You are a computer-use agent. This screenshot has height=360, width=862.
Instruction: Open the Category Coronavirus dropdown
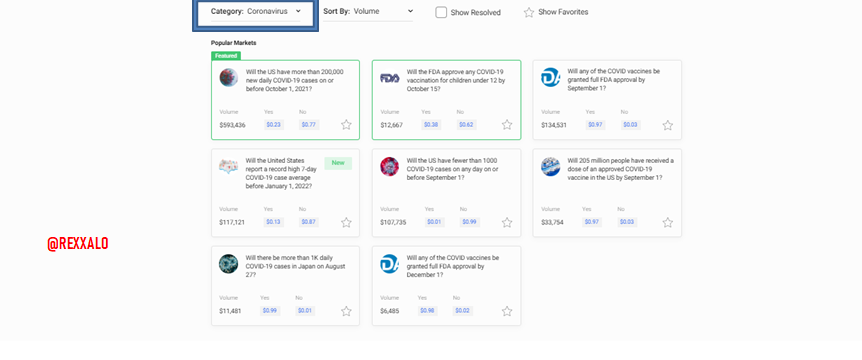[256, 12]
